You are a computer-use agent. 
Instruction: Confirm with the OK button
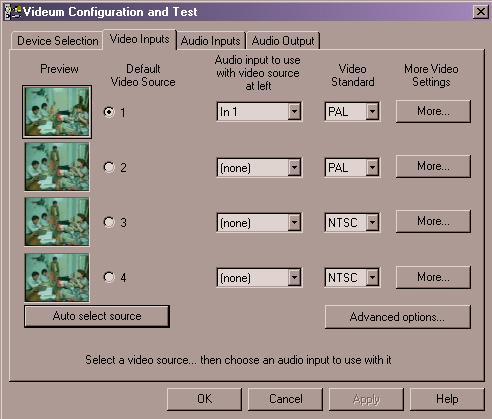(x=204, y=399)
